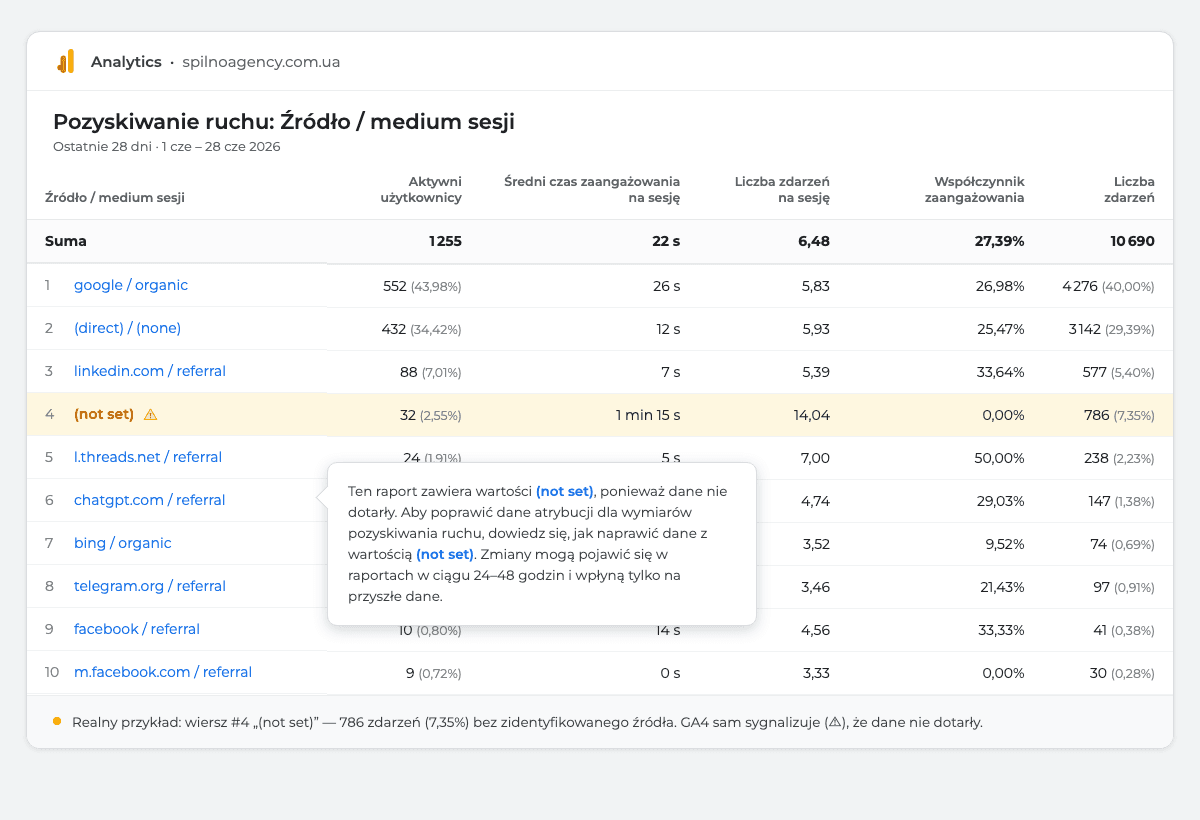
Task: Click the warning triangle next to (not set)
Action: (x=150, y=414)
